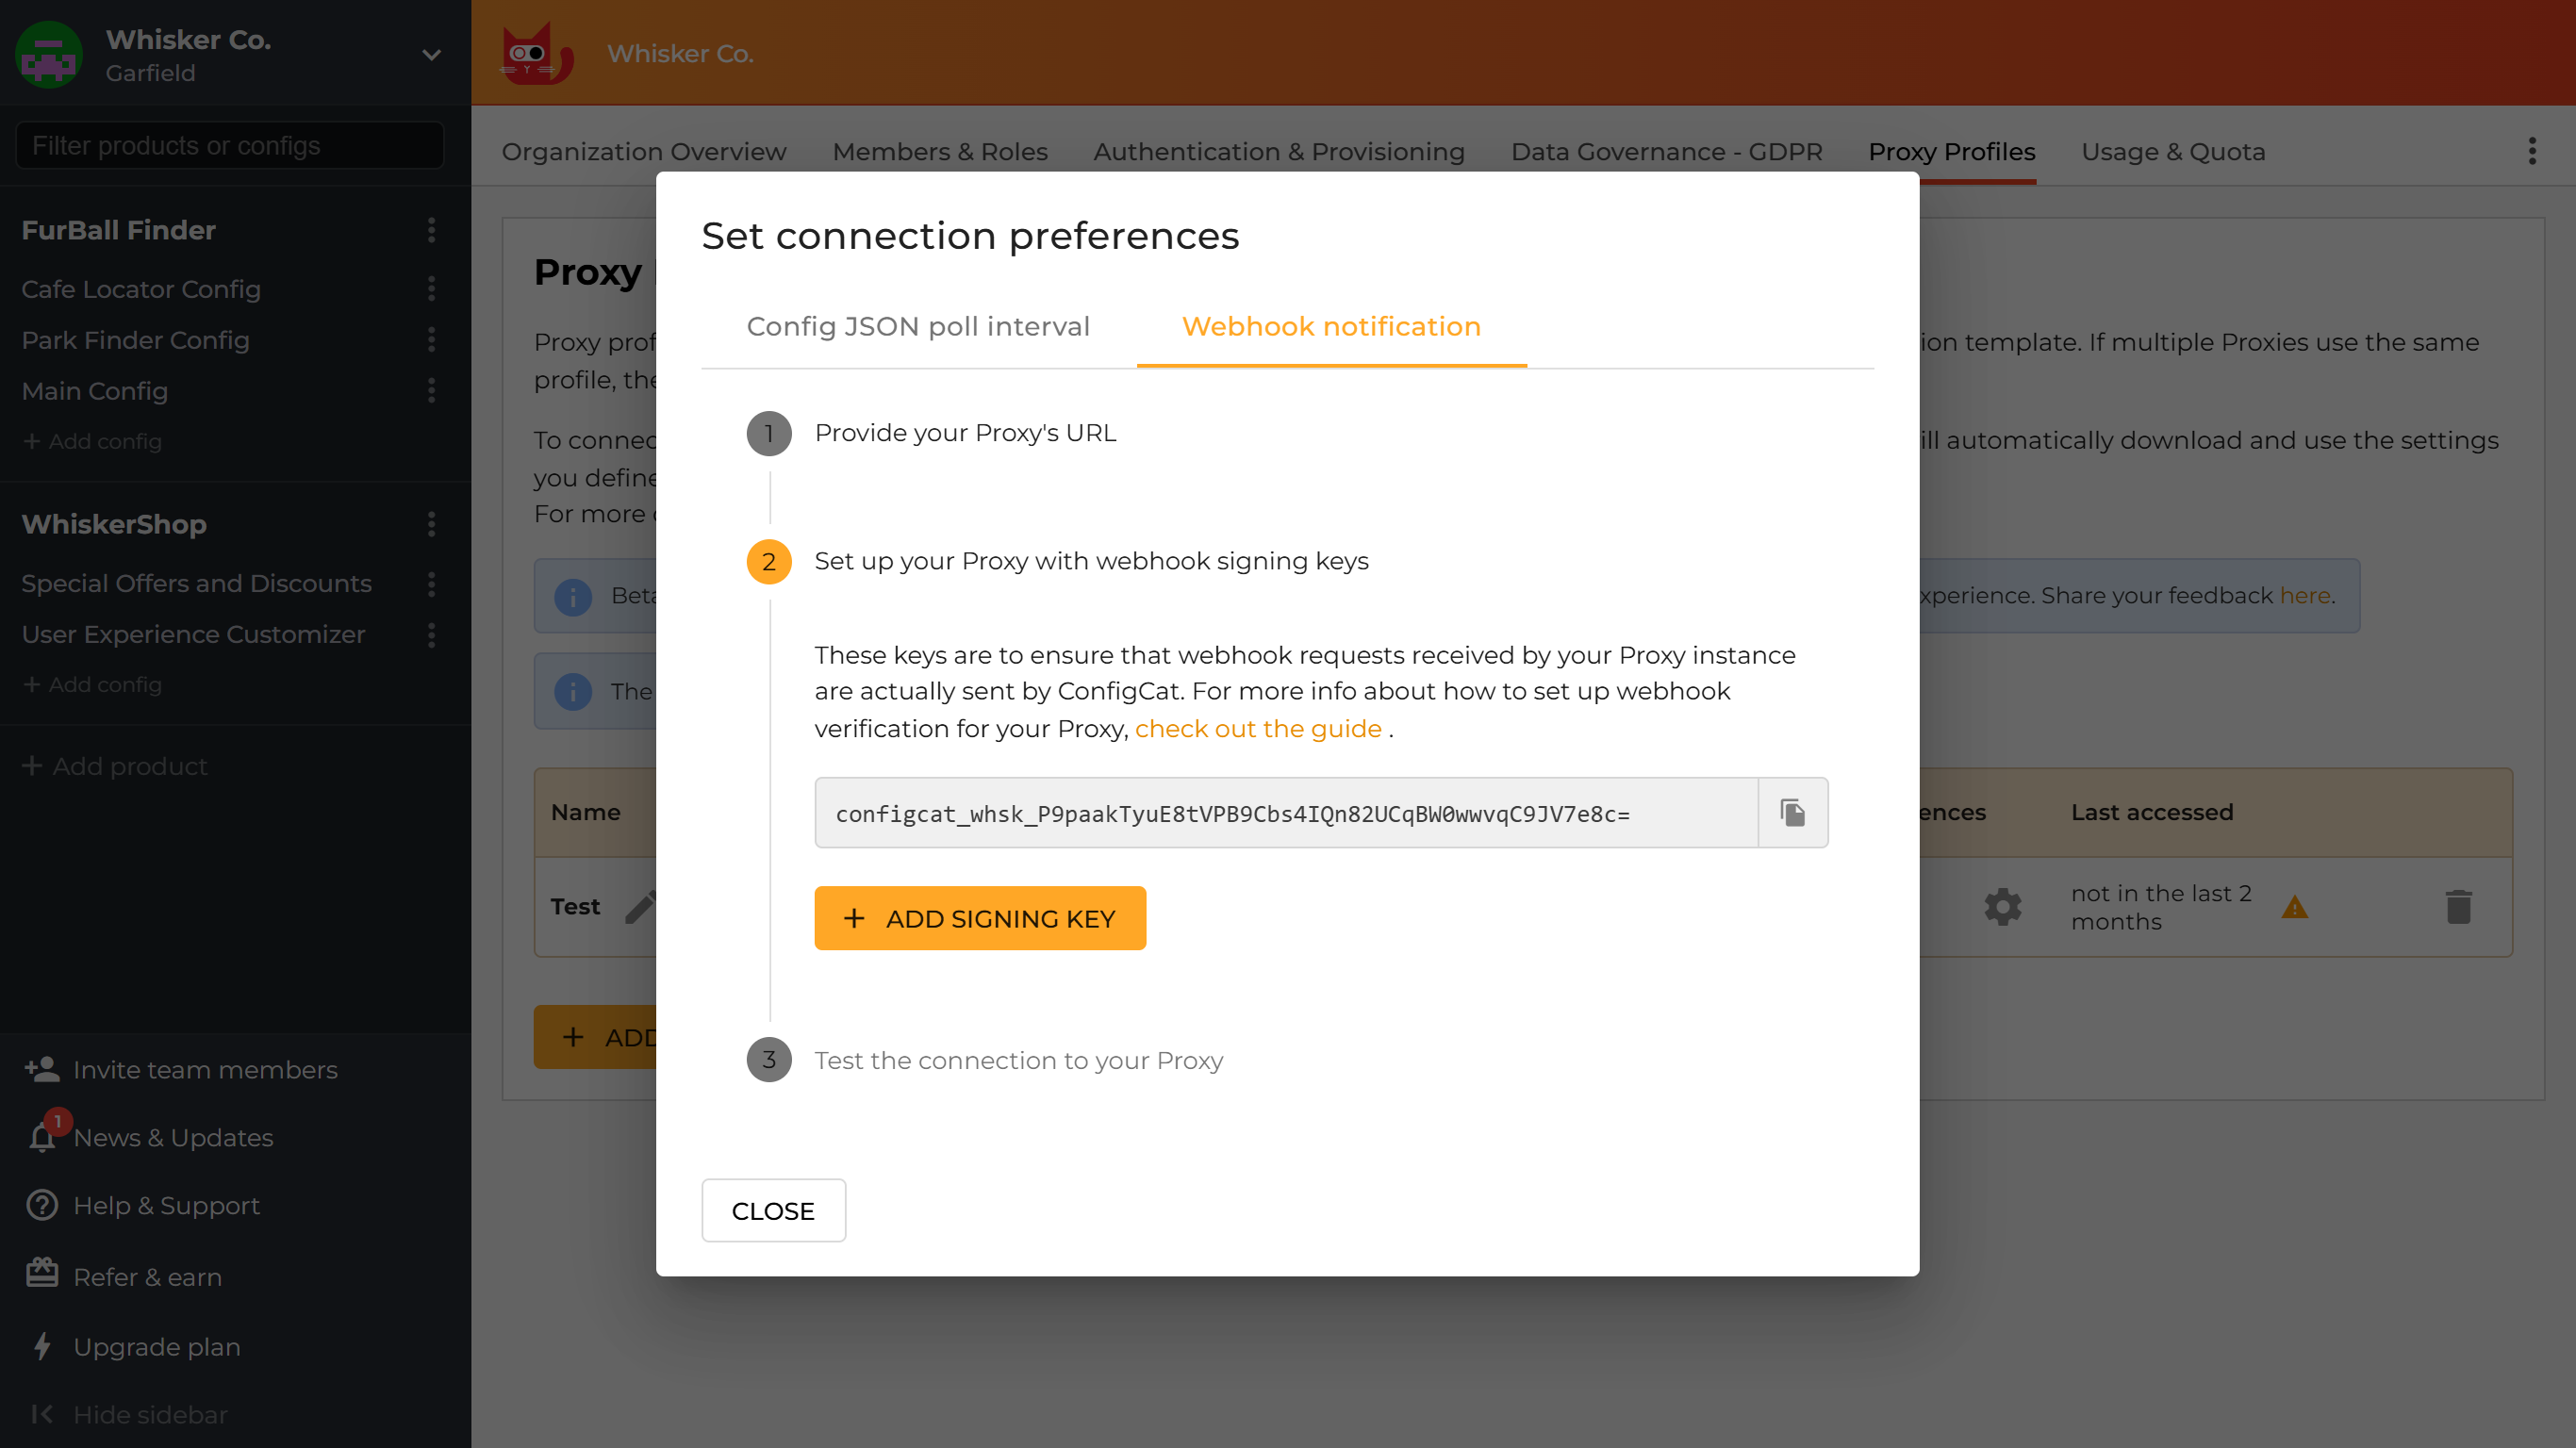The height and width of the screenshot is (1448, 2576).
Task: Go to the Usage & Quota tab
Action: [2172, 151]
